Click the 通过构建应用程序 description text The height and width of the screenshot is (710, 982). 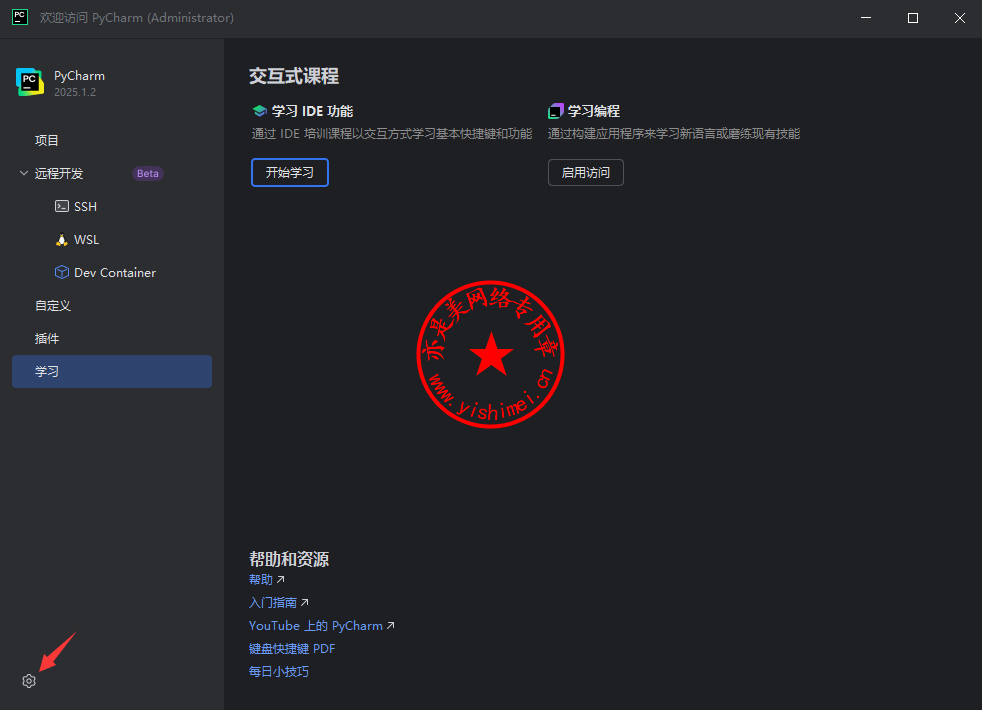(x=674, y=134)
